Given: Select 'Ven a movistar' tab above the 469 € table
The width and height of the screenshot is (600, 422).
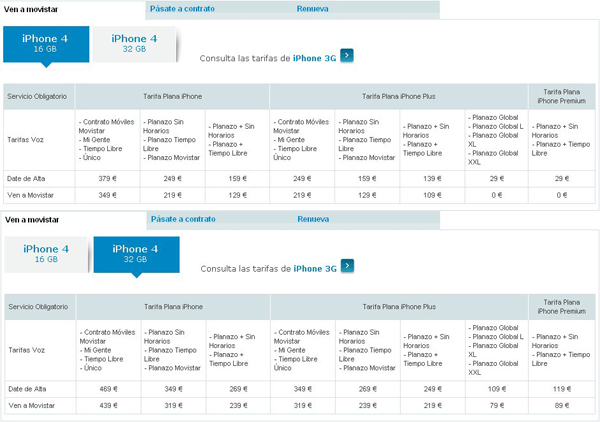Looking at the screenshot, I should (x=32, y=220).
